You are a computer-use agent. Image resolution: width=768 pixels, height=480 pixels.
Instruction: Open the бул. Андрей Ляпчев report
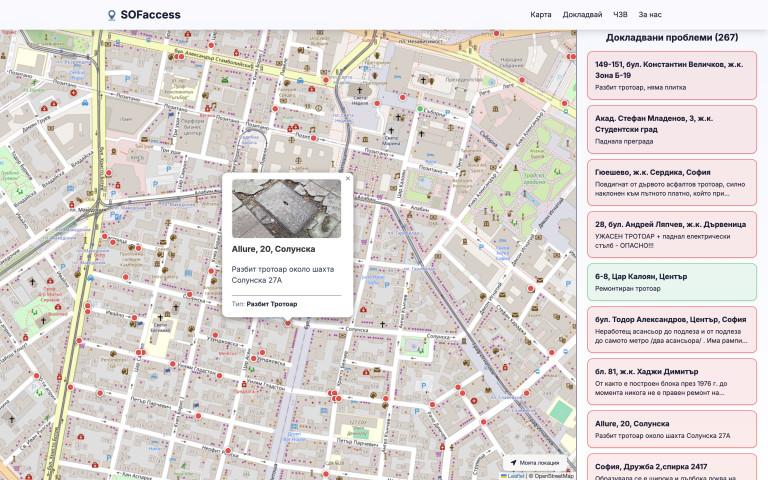(x=671, y=233)
